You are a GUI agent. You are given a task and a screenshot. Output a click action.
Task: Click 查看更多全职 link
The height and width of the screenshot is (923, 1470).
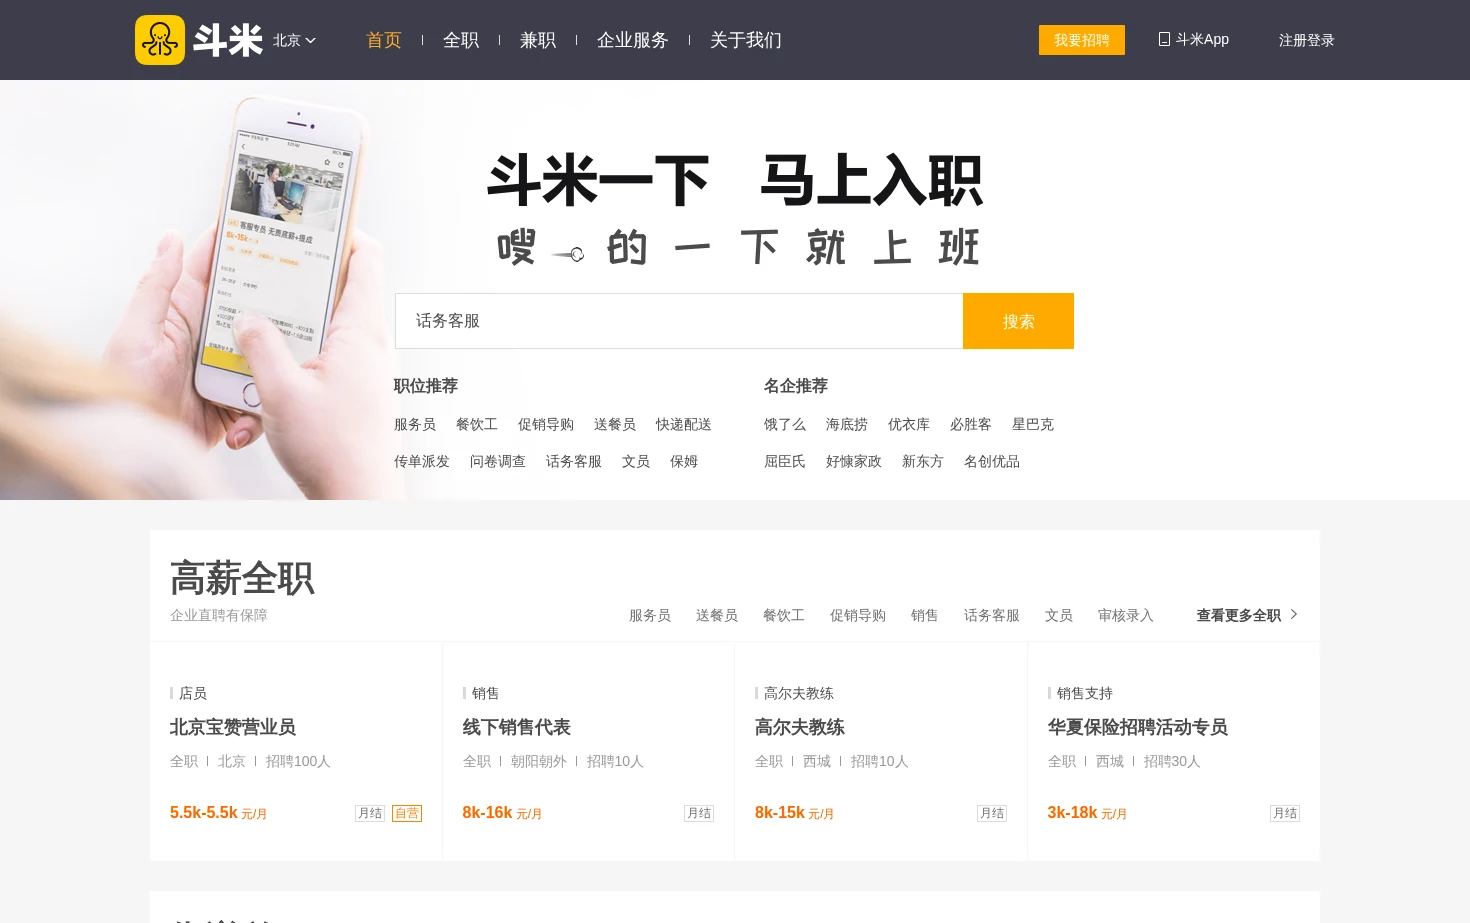click(x=1239, y=615)
